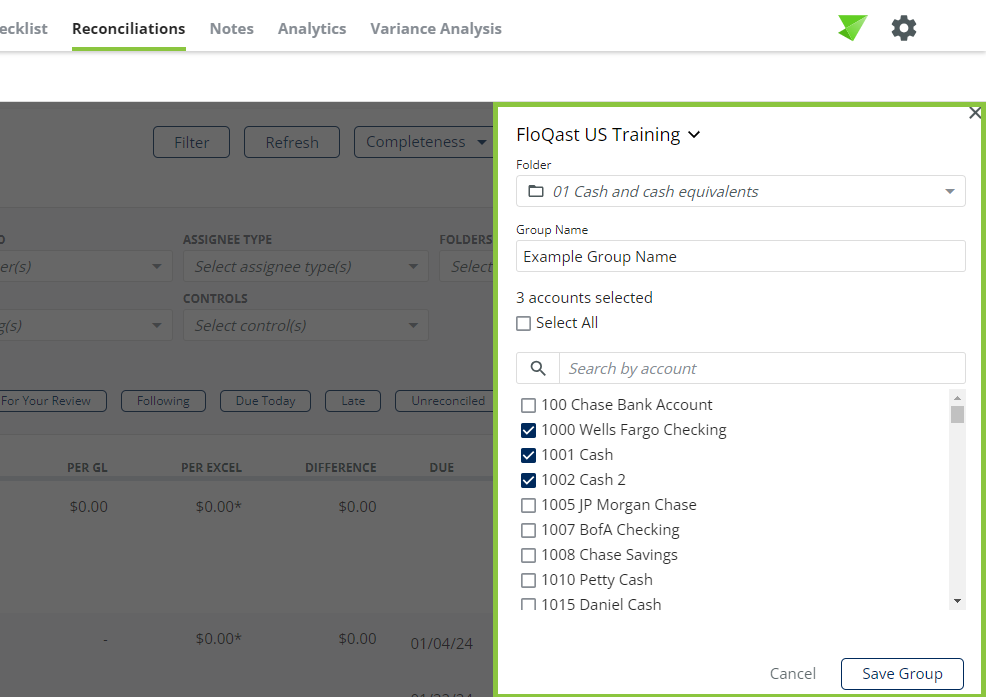Go to Variance Analysis tab
986x697 pixels.
click(436, 29)
